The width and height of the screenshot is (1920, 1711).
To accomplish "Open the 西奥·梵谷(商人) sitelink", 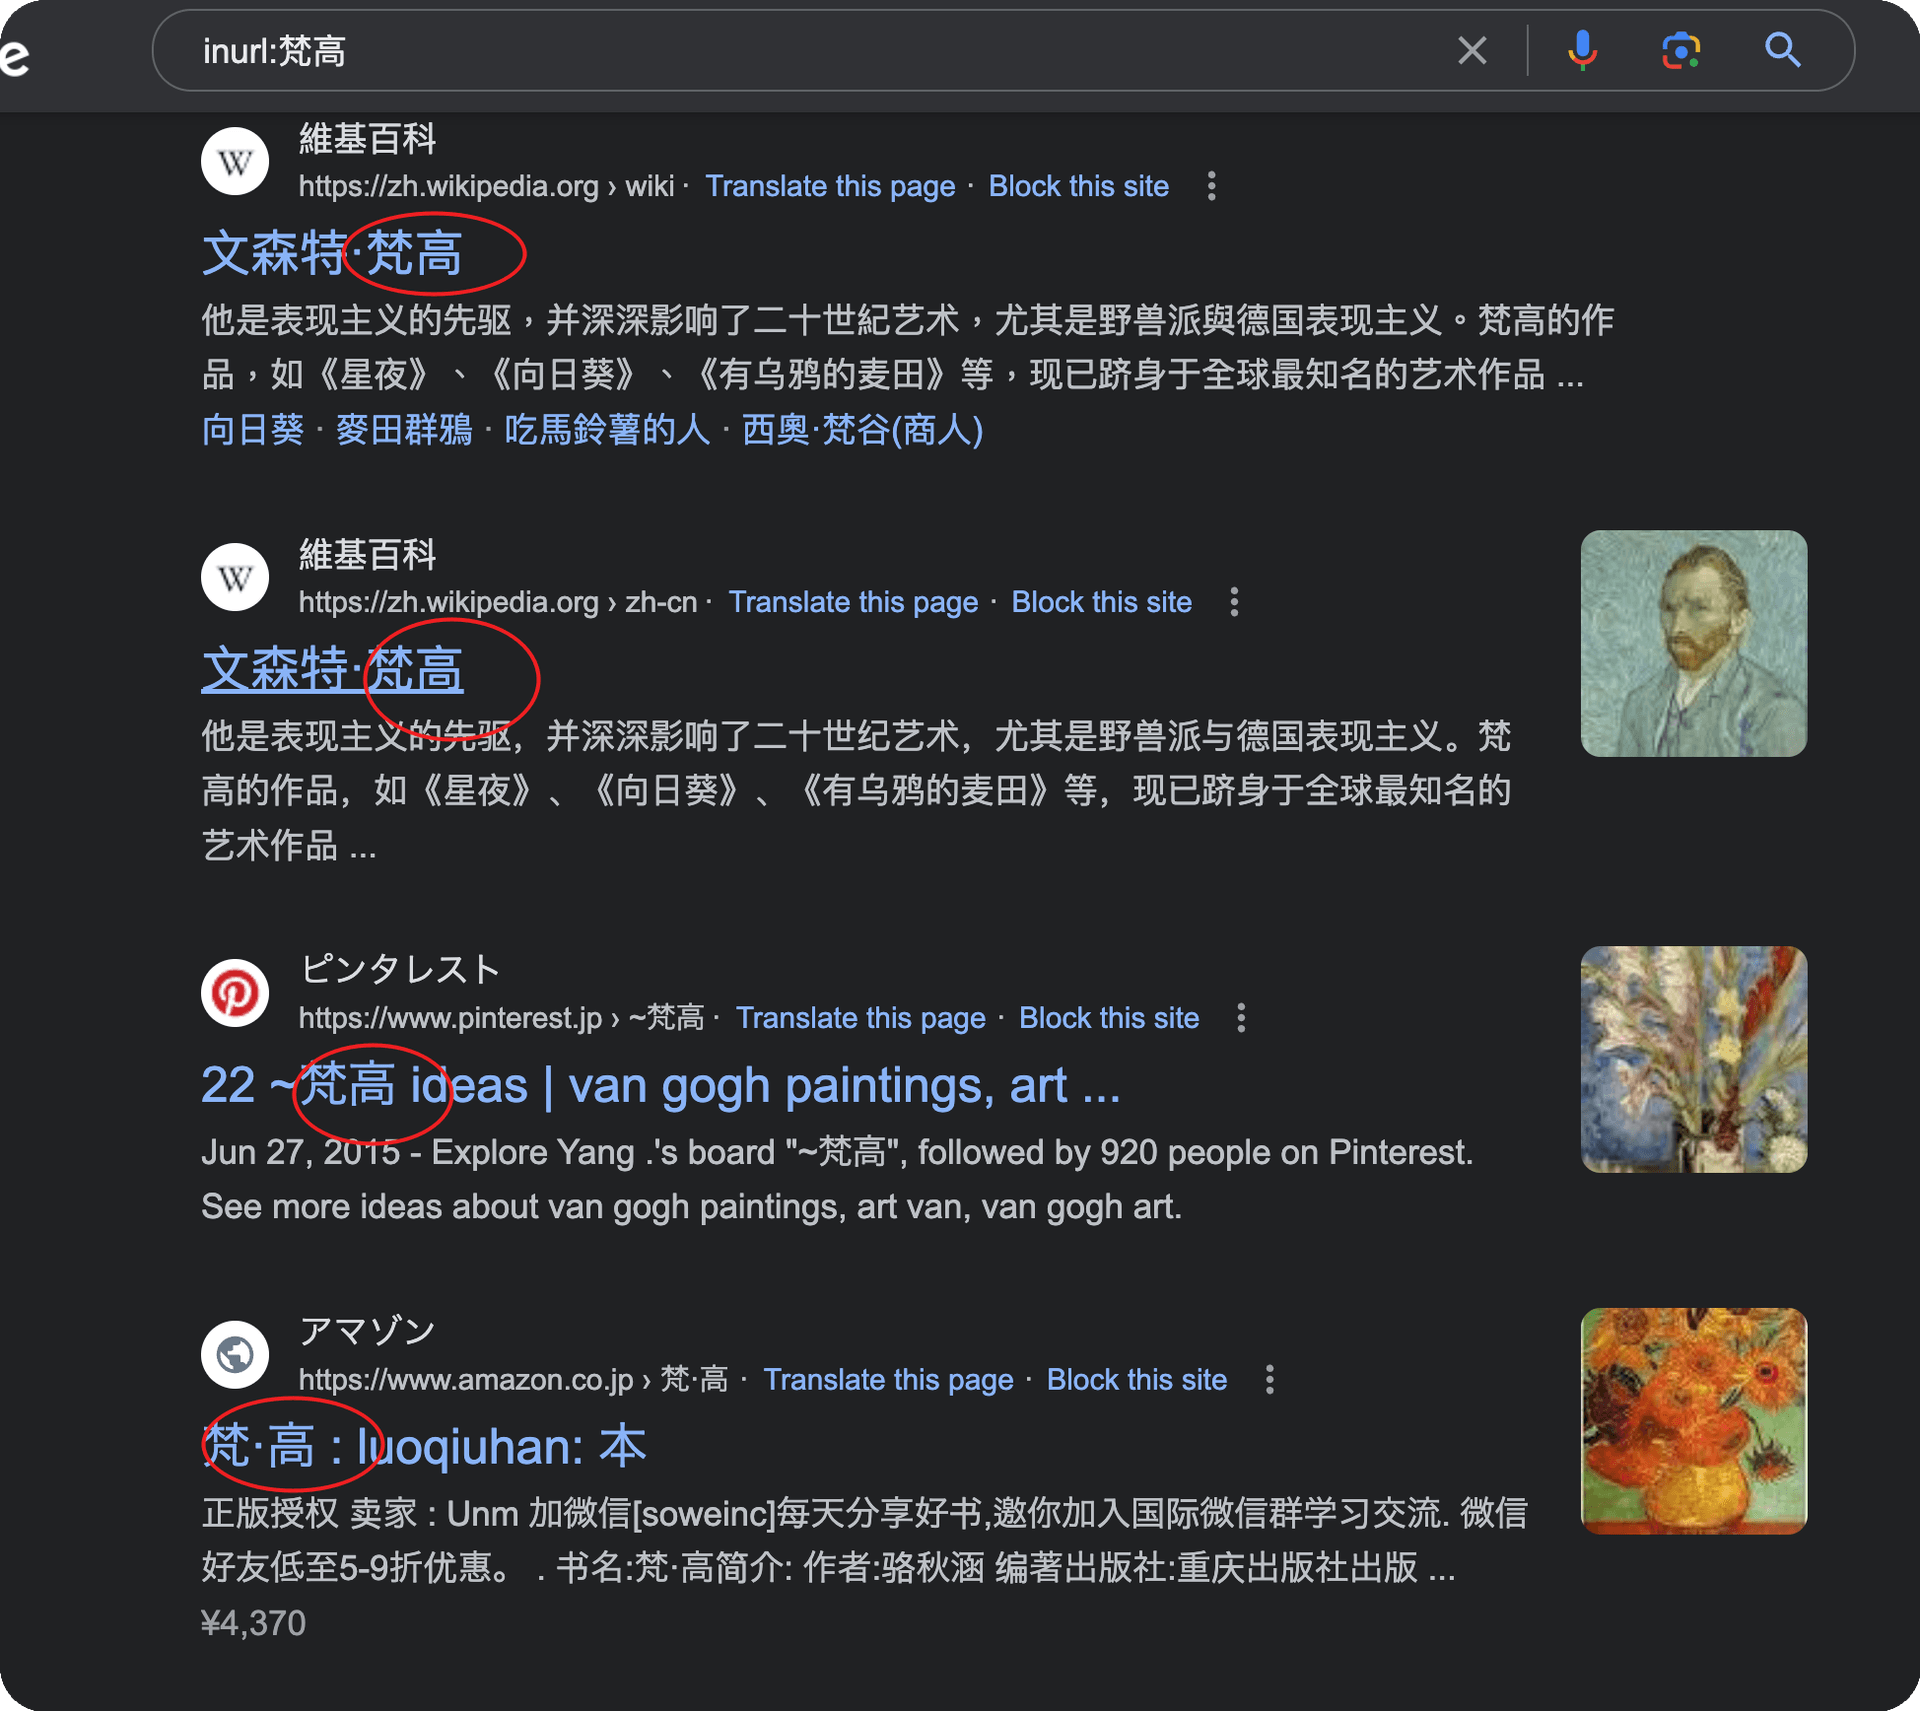I will coord(863,430).
